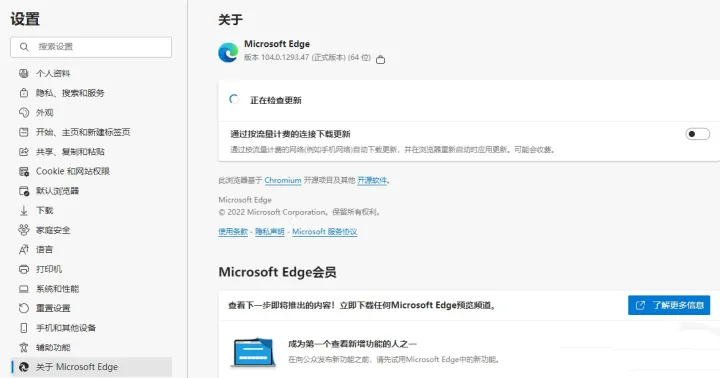Screen dimensions: 720x378
Task: Click the icon beside 开始、主页和新建标签页
Action: point(24,132)
